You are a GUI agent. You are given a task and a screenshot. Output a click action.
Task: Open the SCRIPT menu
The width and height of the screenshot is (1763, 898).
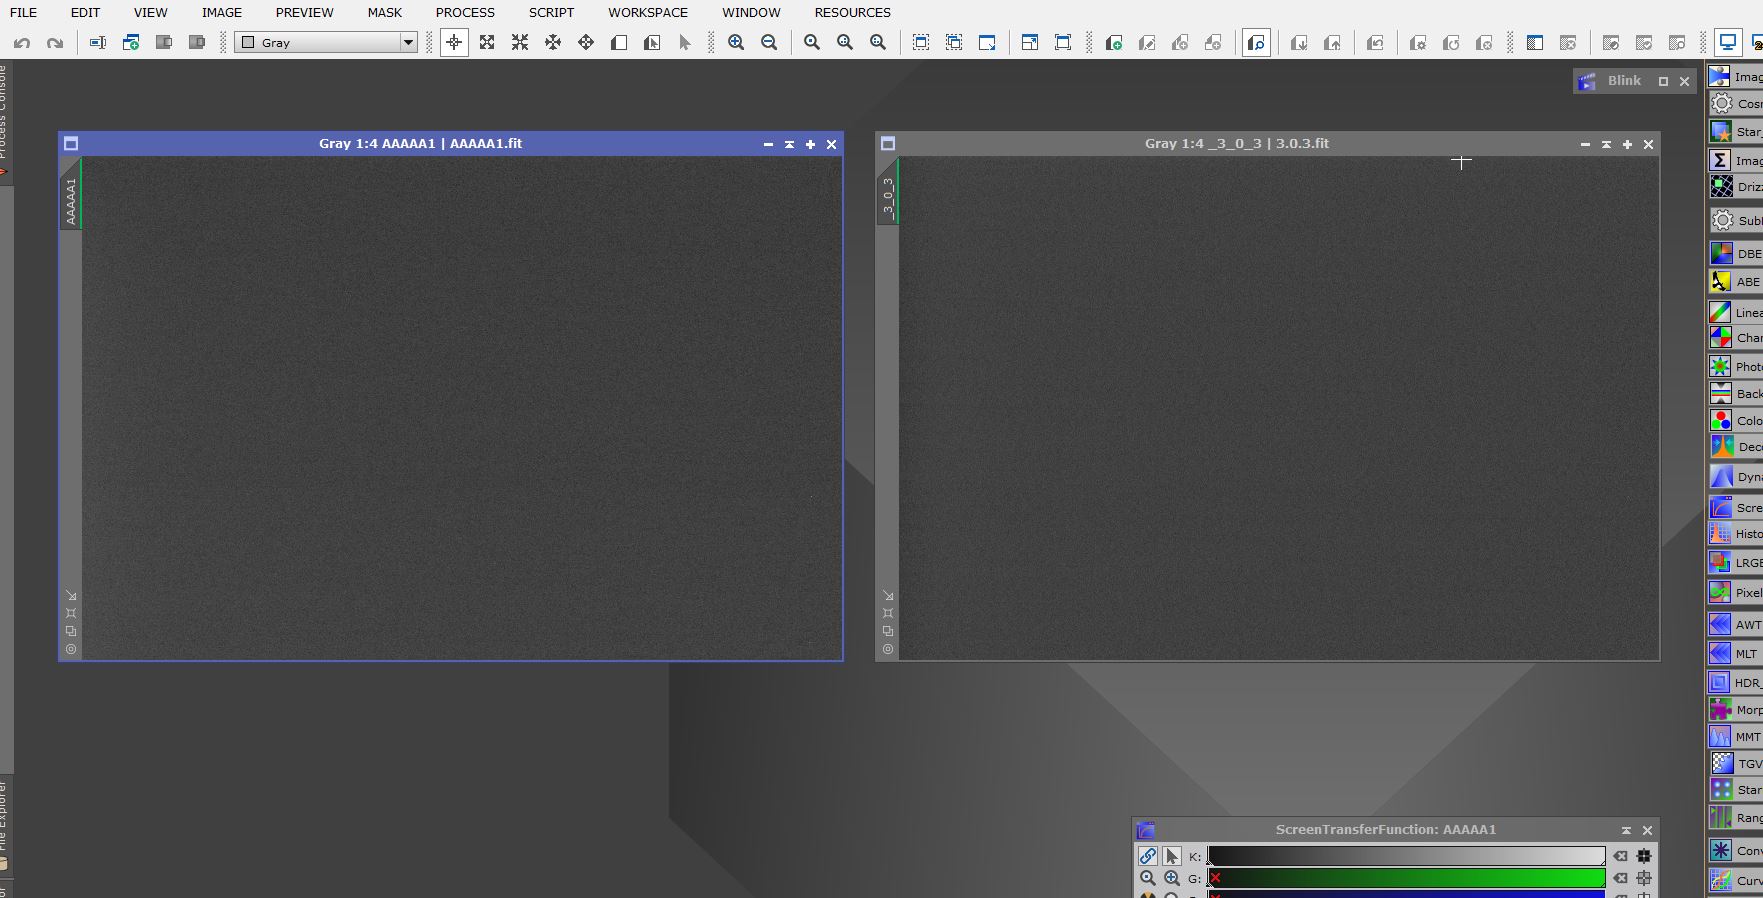(x=551, y=13)
